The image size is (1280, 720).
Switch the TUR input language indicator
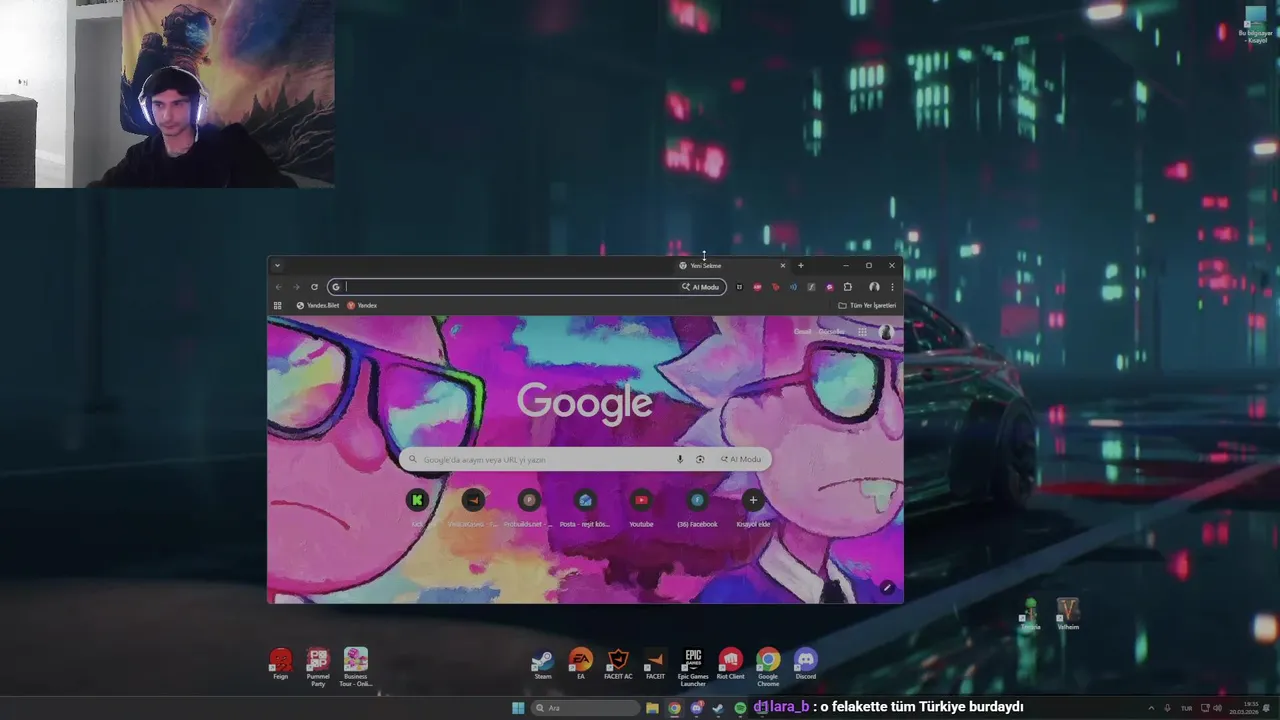(x=1186, y=708)
